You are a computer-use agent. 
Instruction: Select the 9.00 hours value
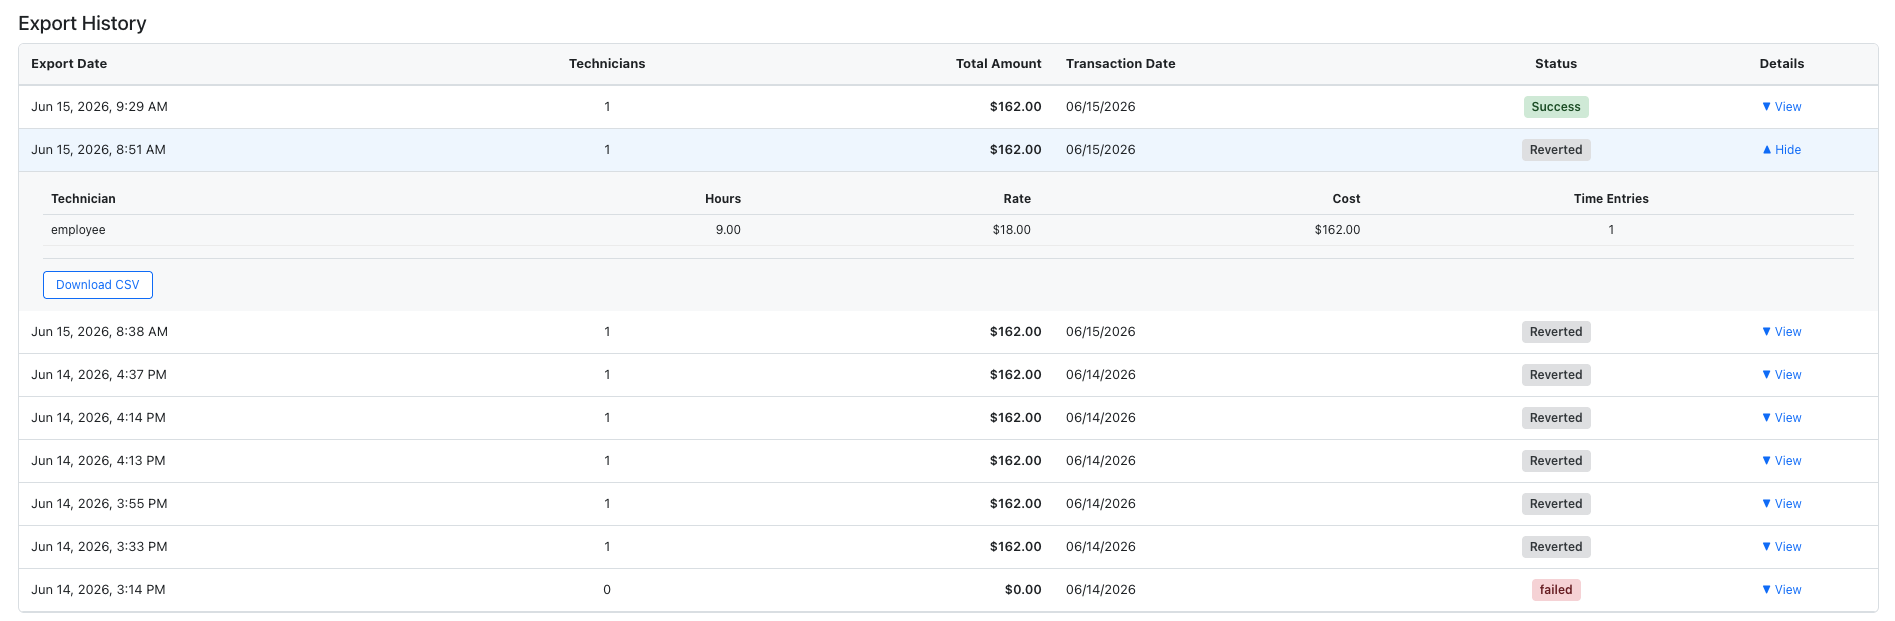tap(728, 230)
